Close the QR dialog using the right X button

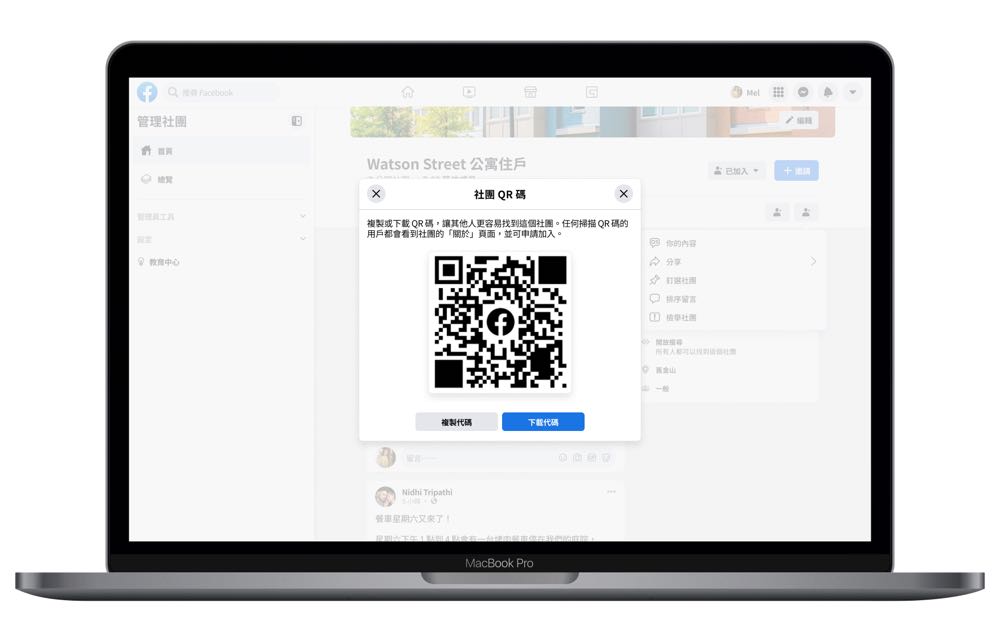[624, 194]
